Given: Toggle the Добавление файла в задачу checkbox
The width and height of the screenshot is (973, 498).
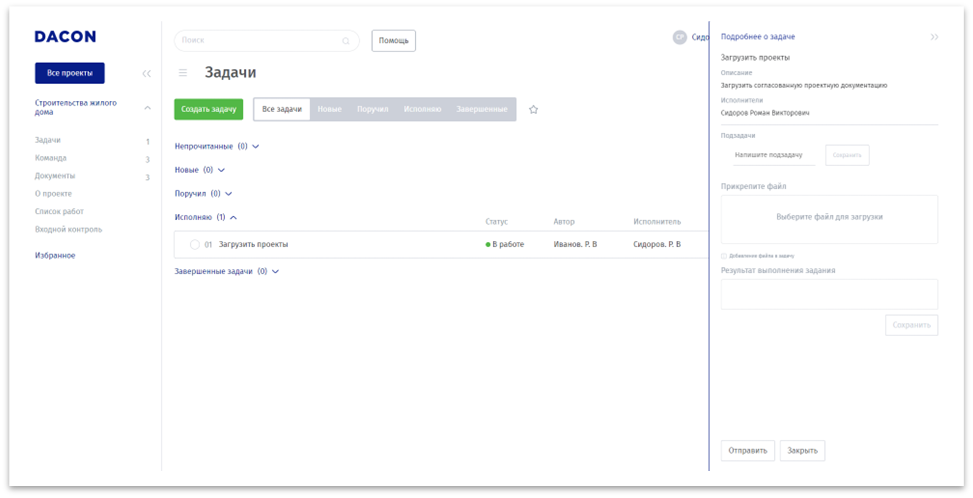Looking at the screenshot, I should tap(724, 256).
